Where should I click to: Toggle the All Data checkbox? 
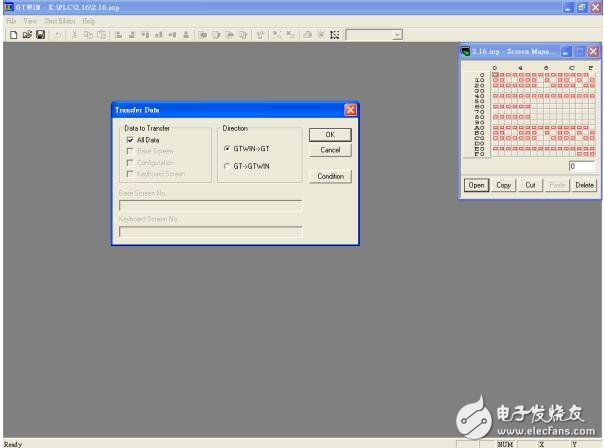130,140
